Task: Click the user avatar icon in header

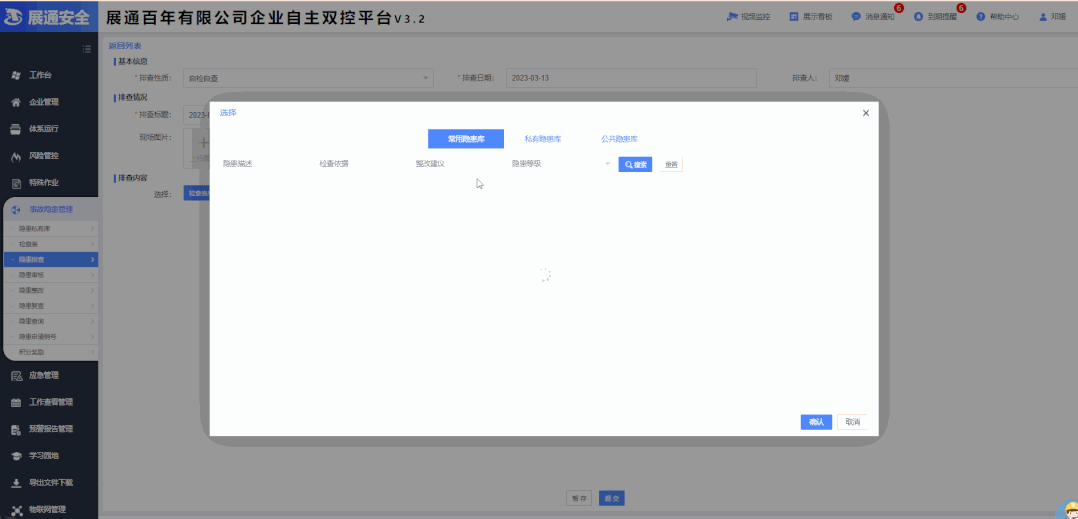Action: point(1043,16)
